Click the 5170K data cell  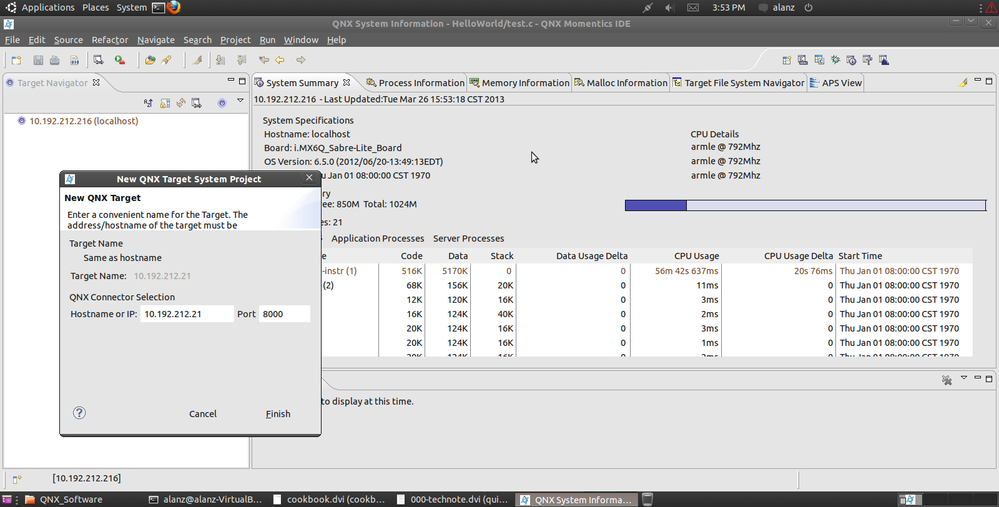pos(455,271)
